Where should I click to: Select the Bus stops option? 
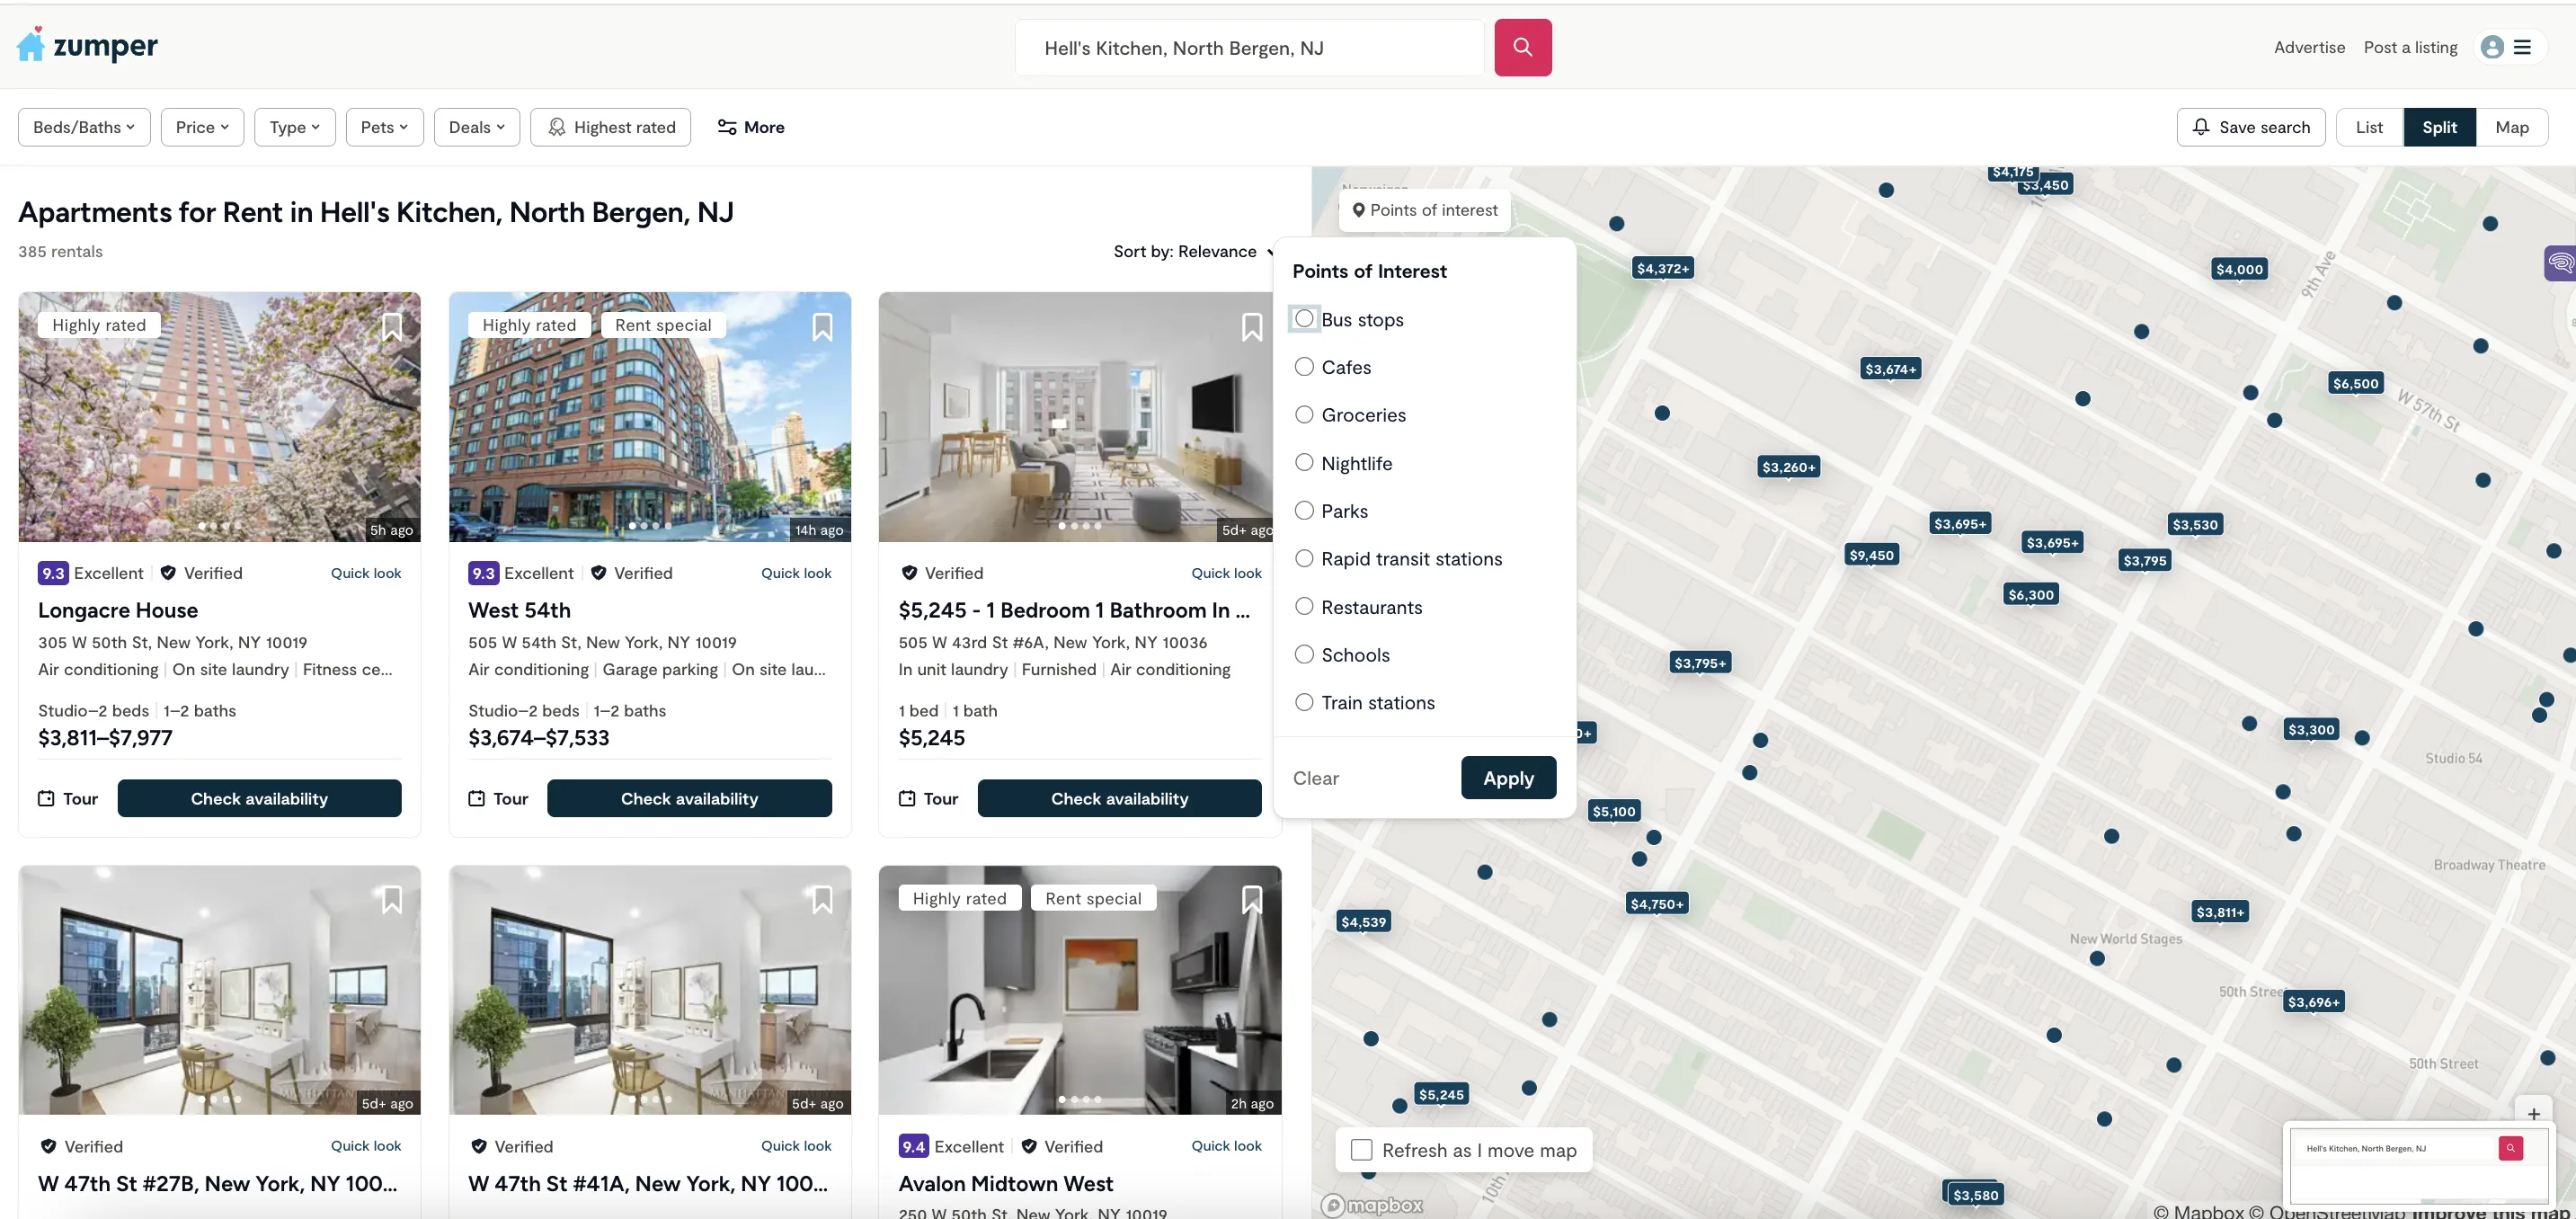1304,319
